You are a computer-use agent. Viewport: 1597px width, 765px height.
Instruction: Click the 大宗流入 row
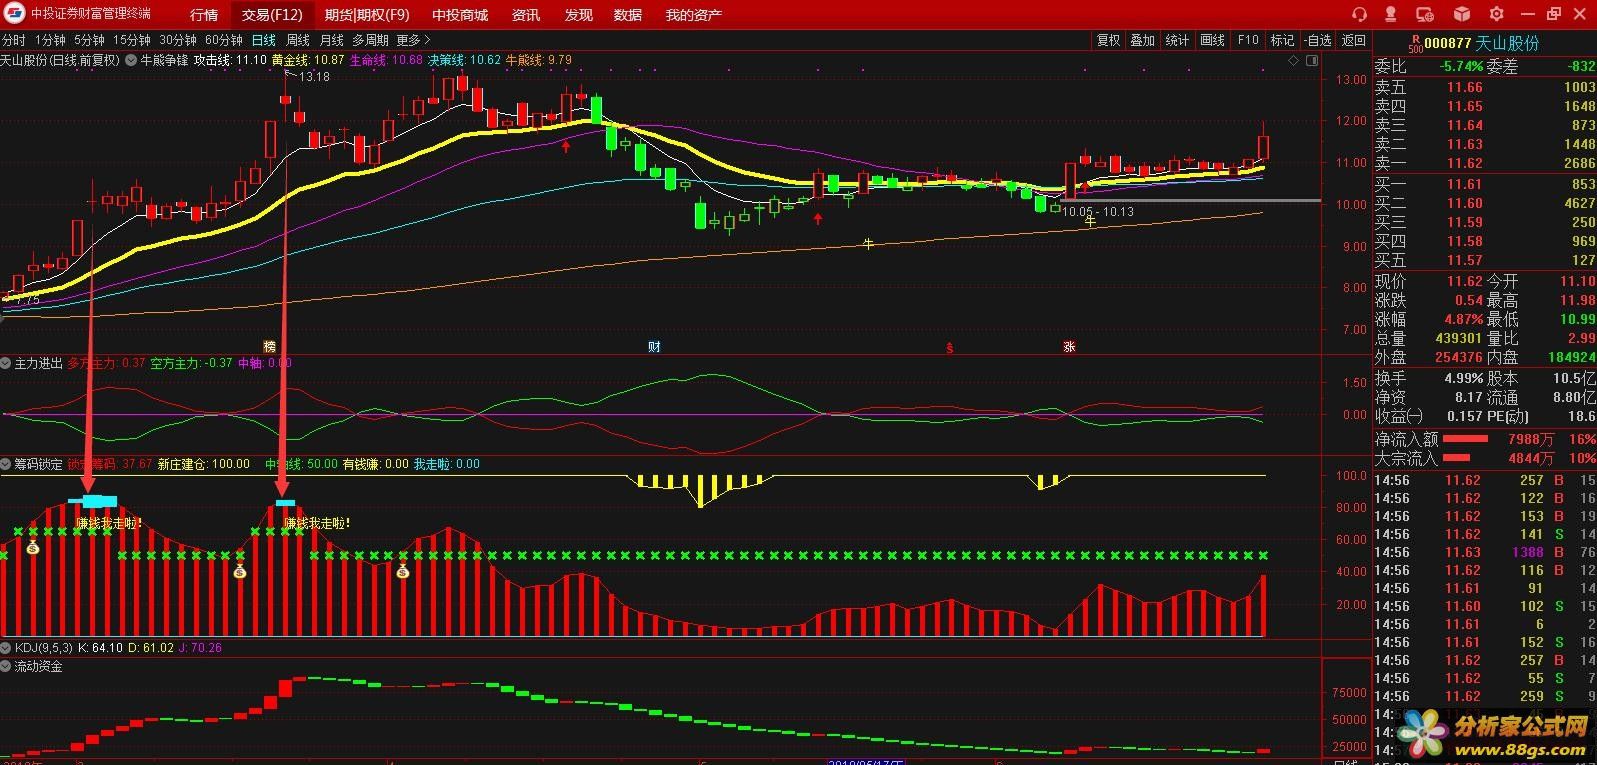click(x=1484, y=458)
